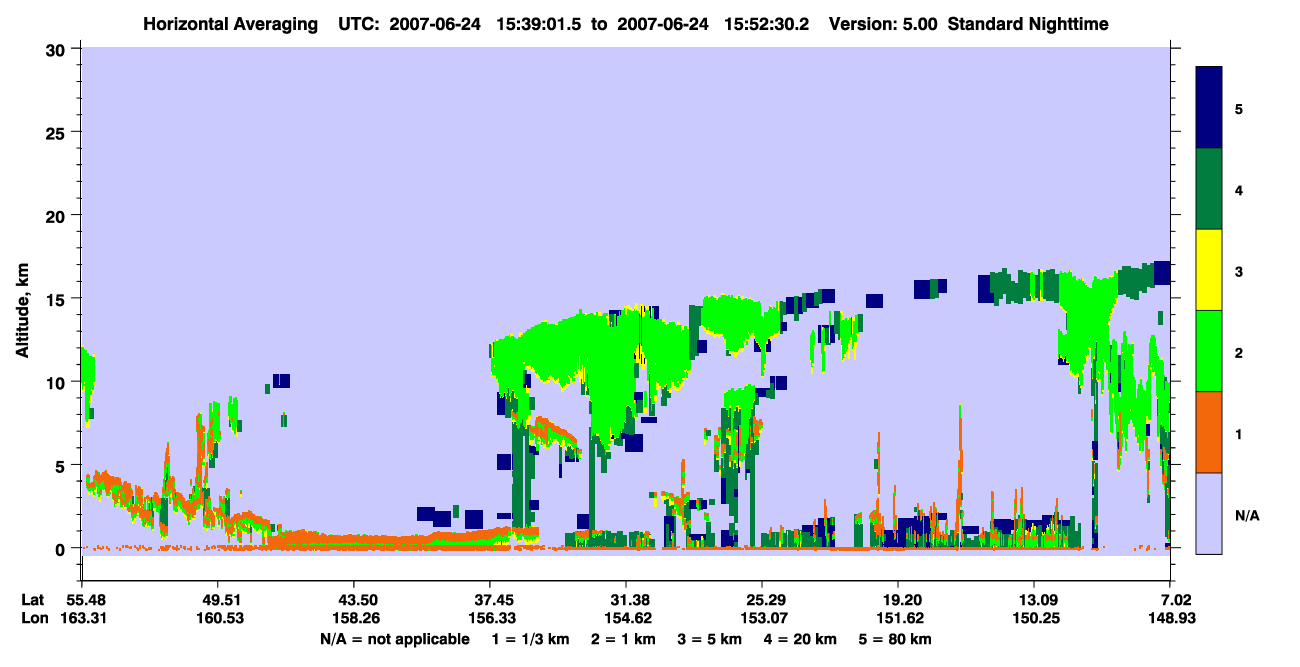Click the dark green colorbar segment labeled 4
Viewport: 1300px width, 667px height.
click(x=1209, y=189)
